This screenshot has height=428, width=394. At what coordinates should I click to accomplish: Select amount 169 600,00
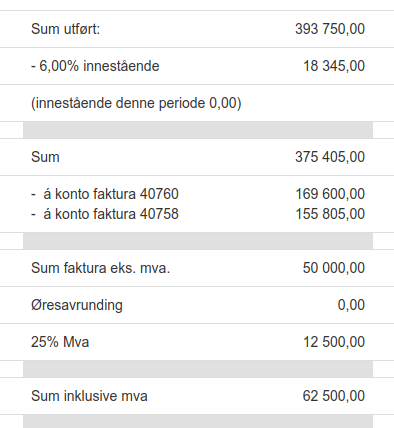pyautogui.click(x=330, y=194)
